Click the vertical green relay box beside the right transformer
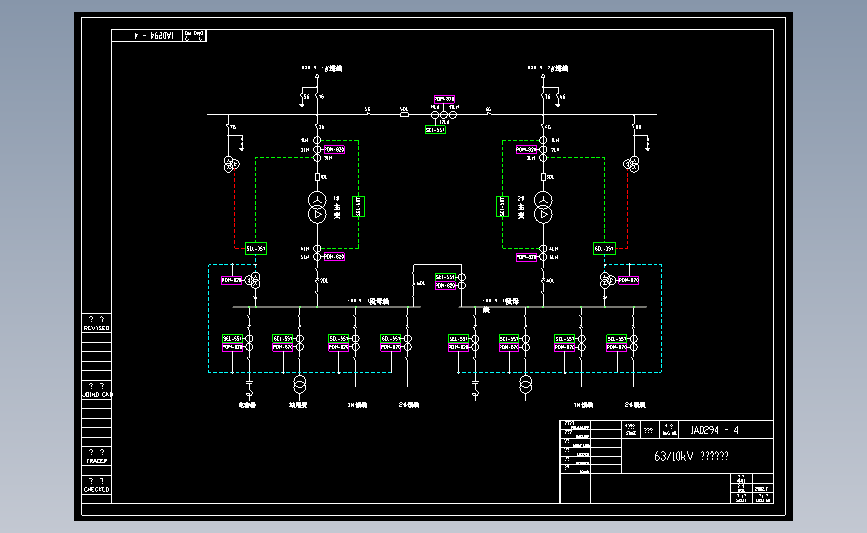867x533 pixels. pyautogui.click(x=502, y=207)
